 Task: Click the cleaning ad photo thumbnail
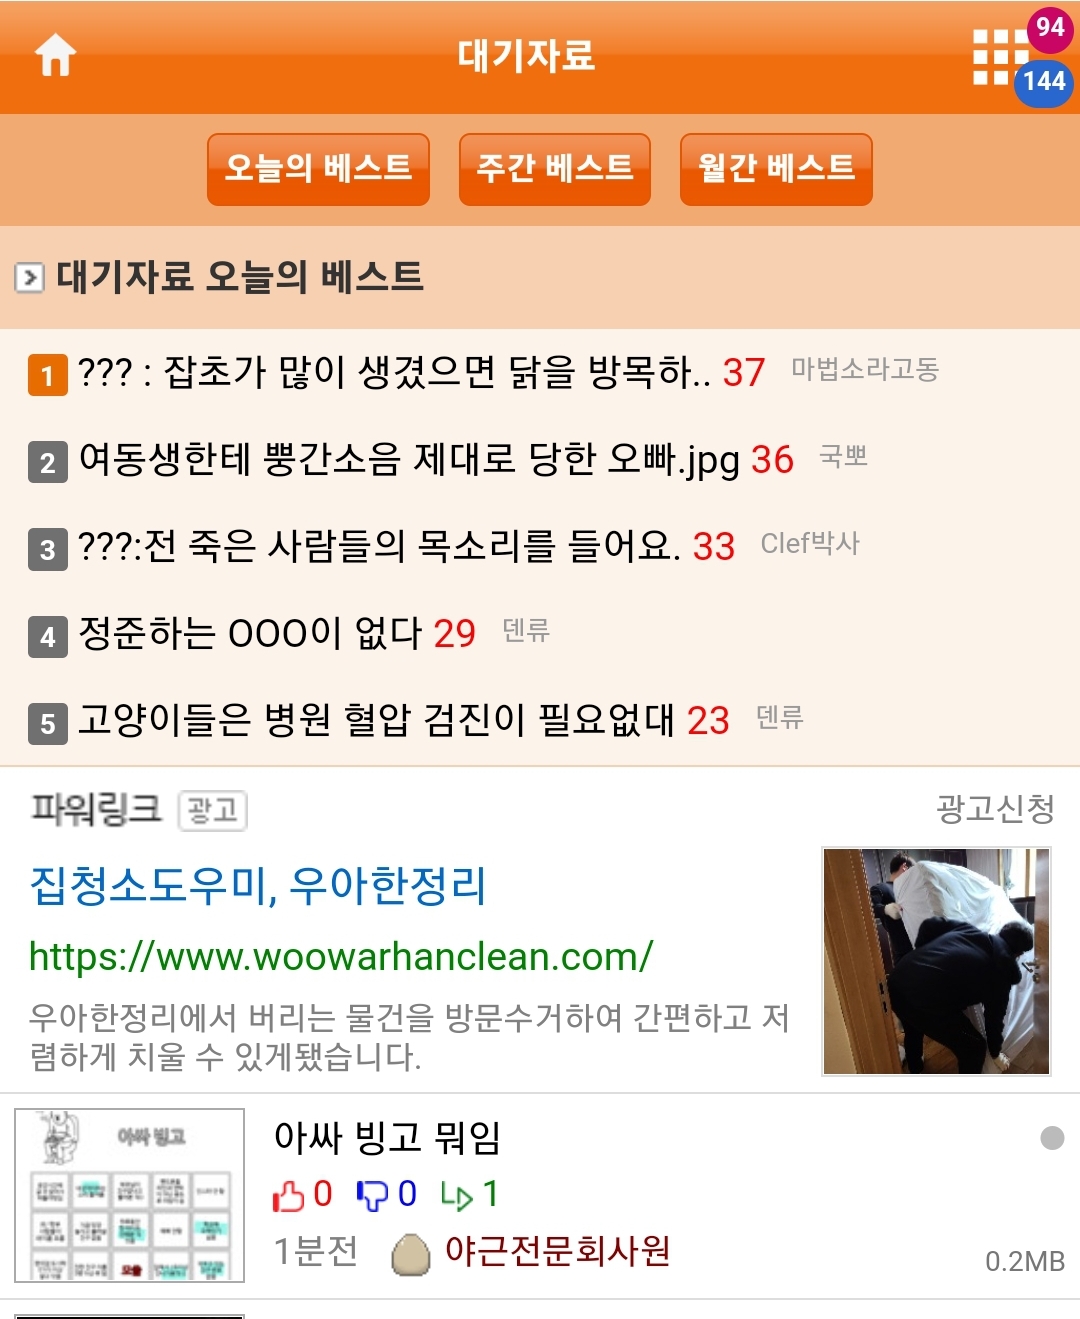coord(936,962)
